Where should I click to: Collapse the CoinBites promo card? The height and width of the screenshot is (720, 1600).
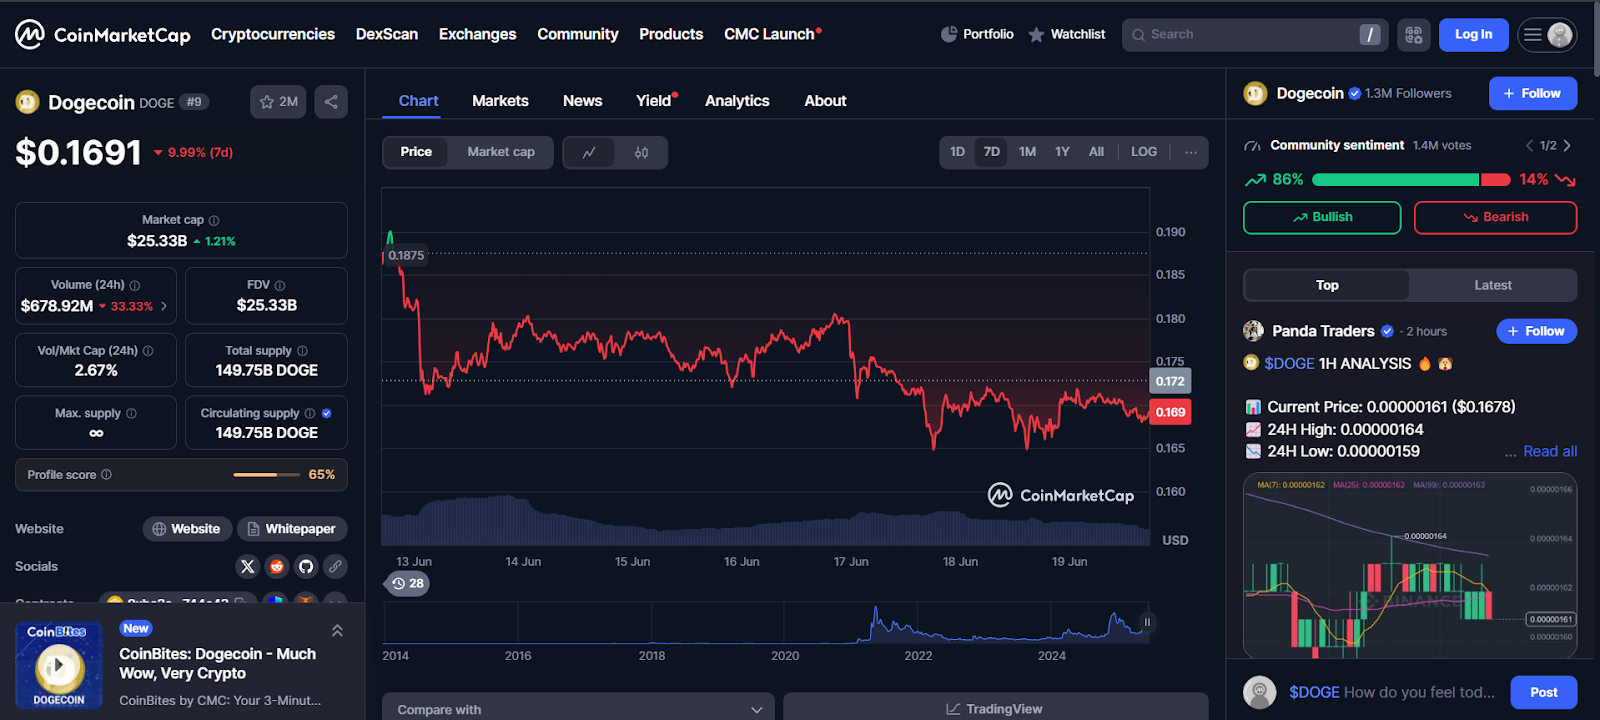click(x=337, y=630)
